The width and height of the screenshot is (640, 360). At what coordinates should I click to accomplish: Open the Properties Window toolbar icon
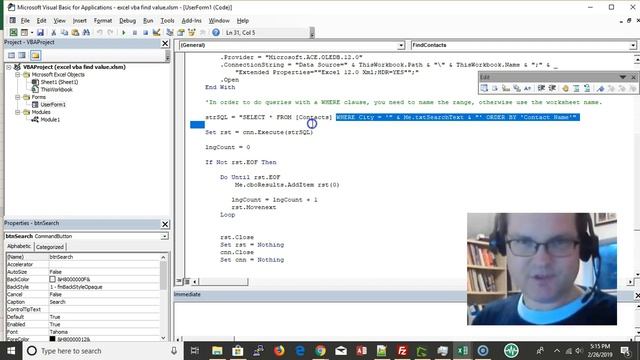(x=181, y=32)
